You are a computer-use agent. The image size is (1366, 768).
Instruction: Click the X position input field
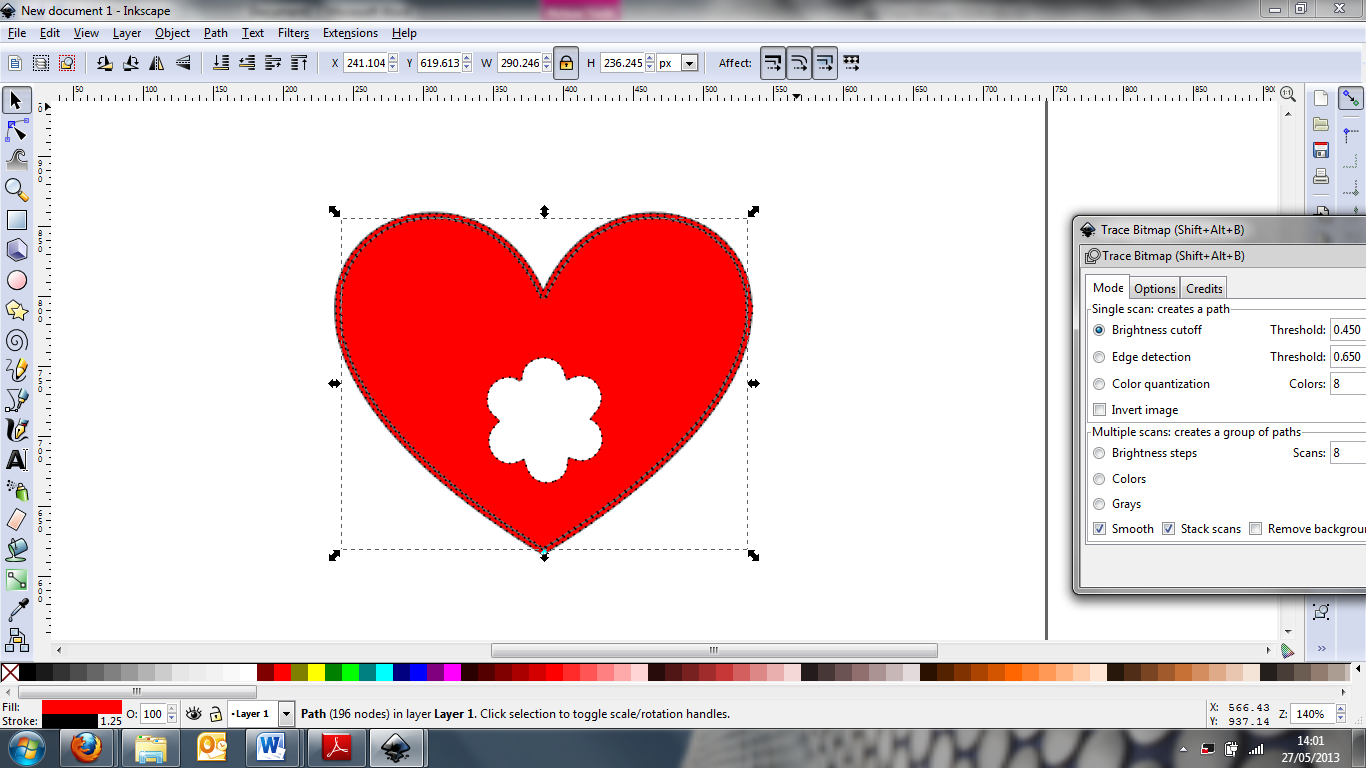[365, 63]
